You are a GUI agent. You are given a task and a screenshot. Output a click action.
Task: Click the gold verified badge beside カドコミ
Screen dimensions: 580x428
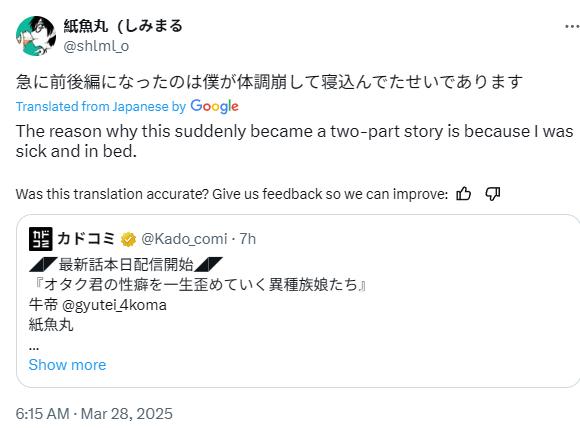pos(128,239)
